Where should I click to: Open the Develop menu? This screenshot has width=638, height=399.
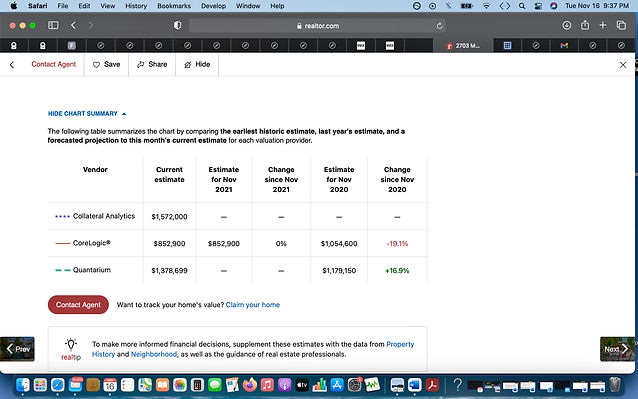pyautogui.click(x=213, y=6)
